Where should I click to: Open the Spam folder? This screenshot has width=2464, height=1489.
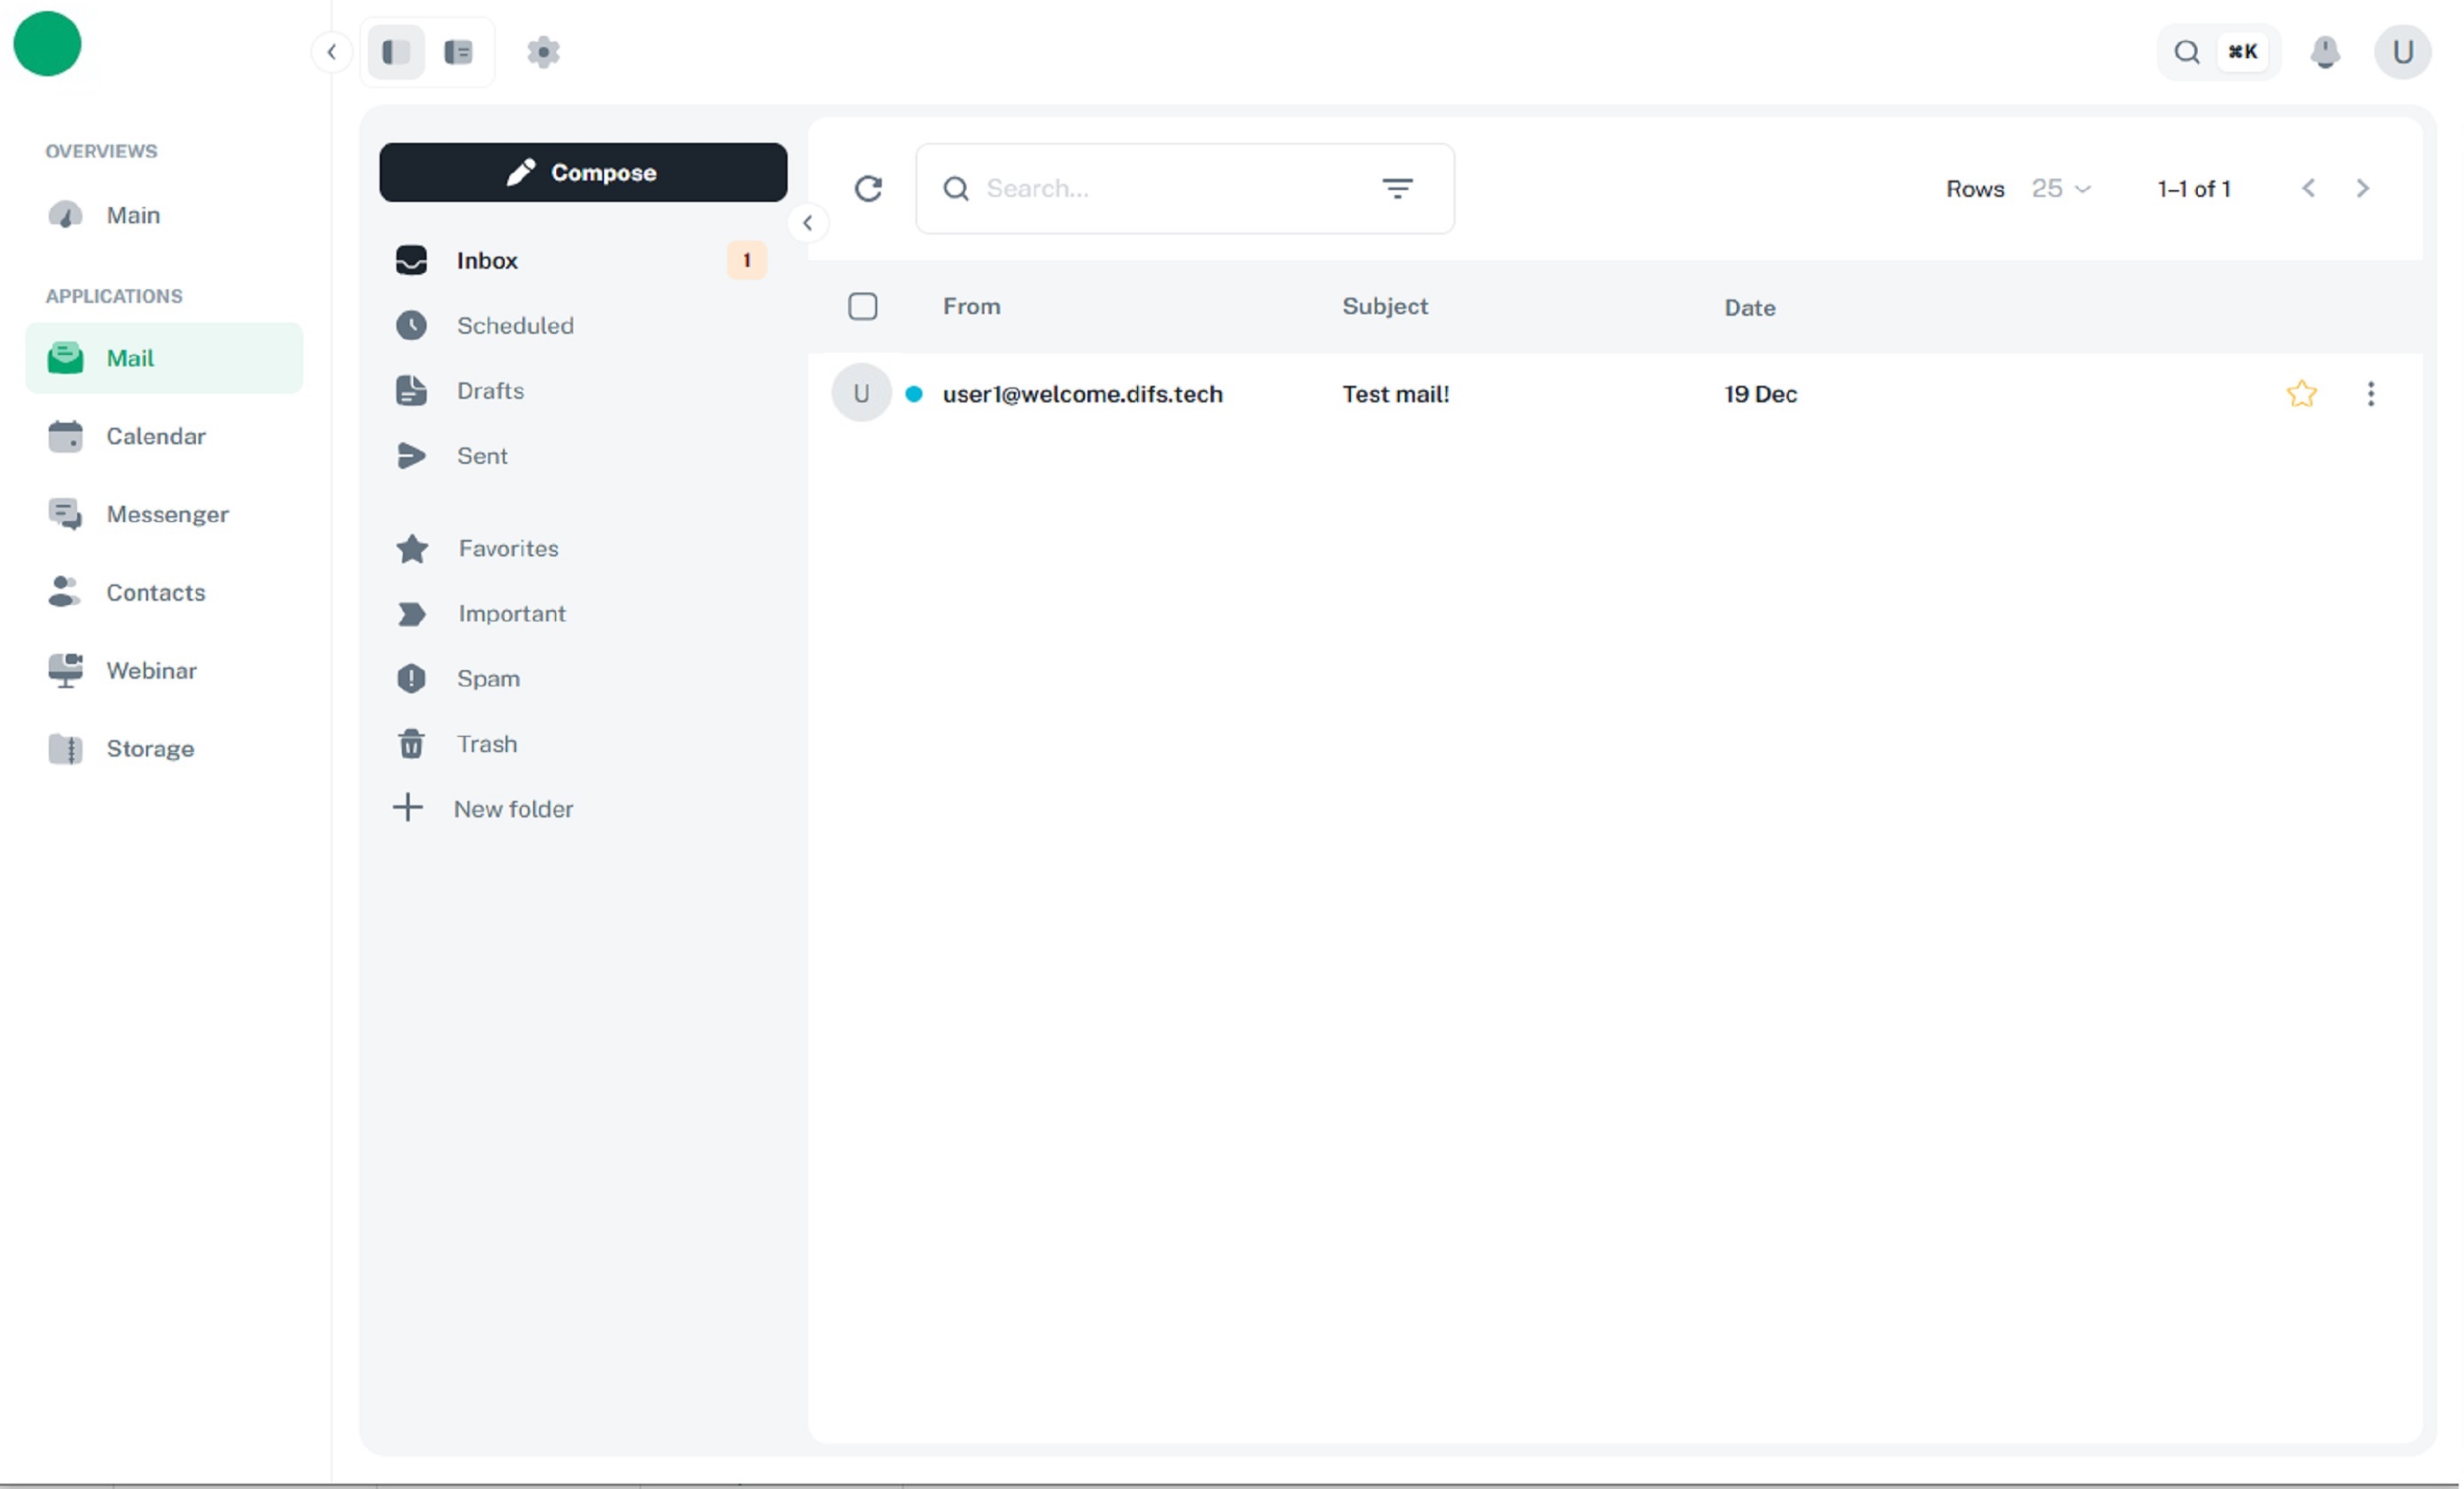click(x=581, y=678)
